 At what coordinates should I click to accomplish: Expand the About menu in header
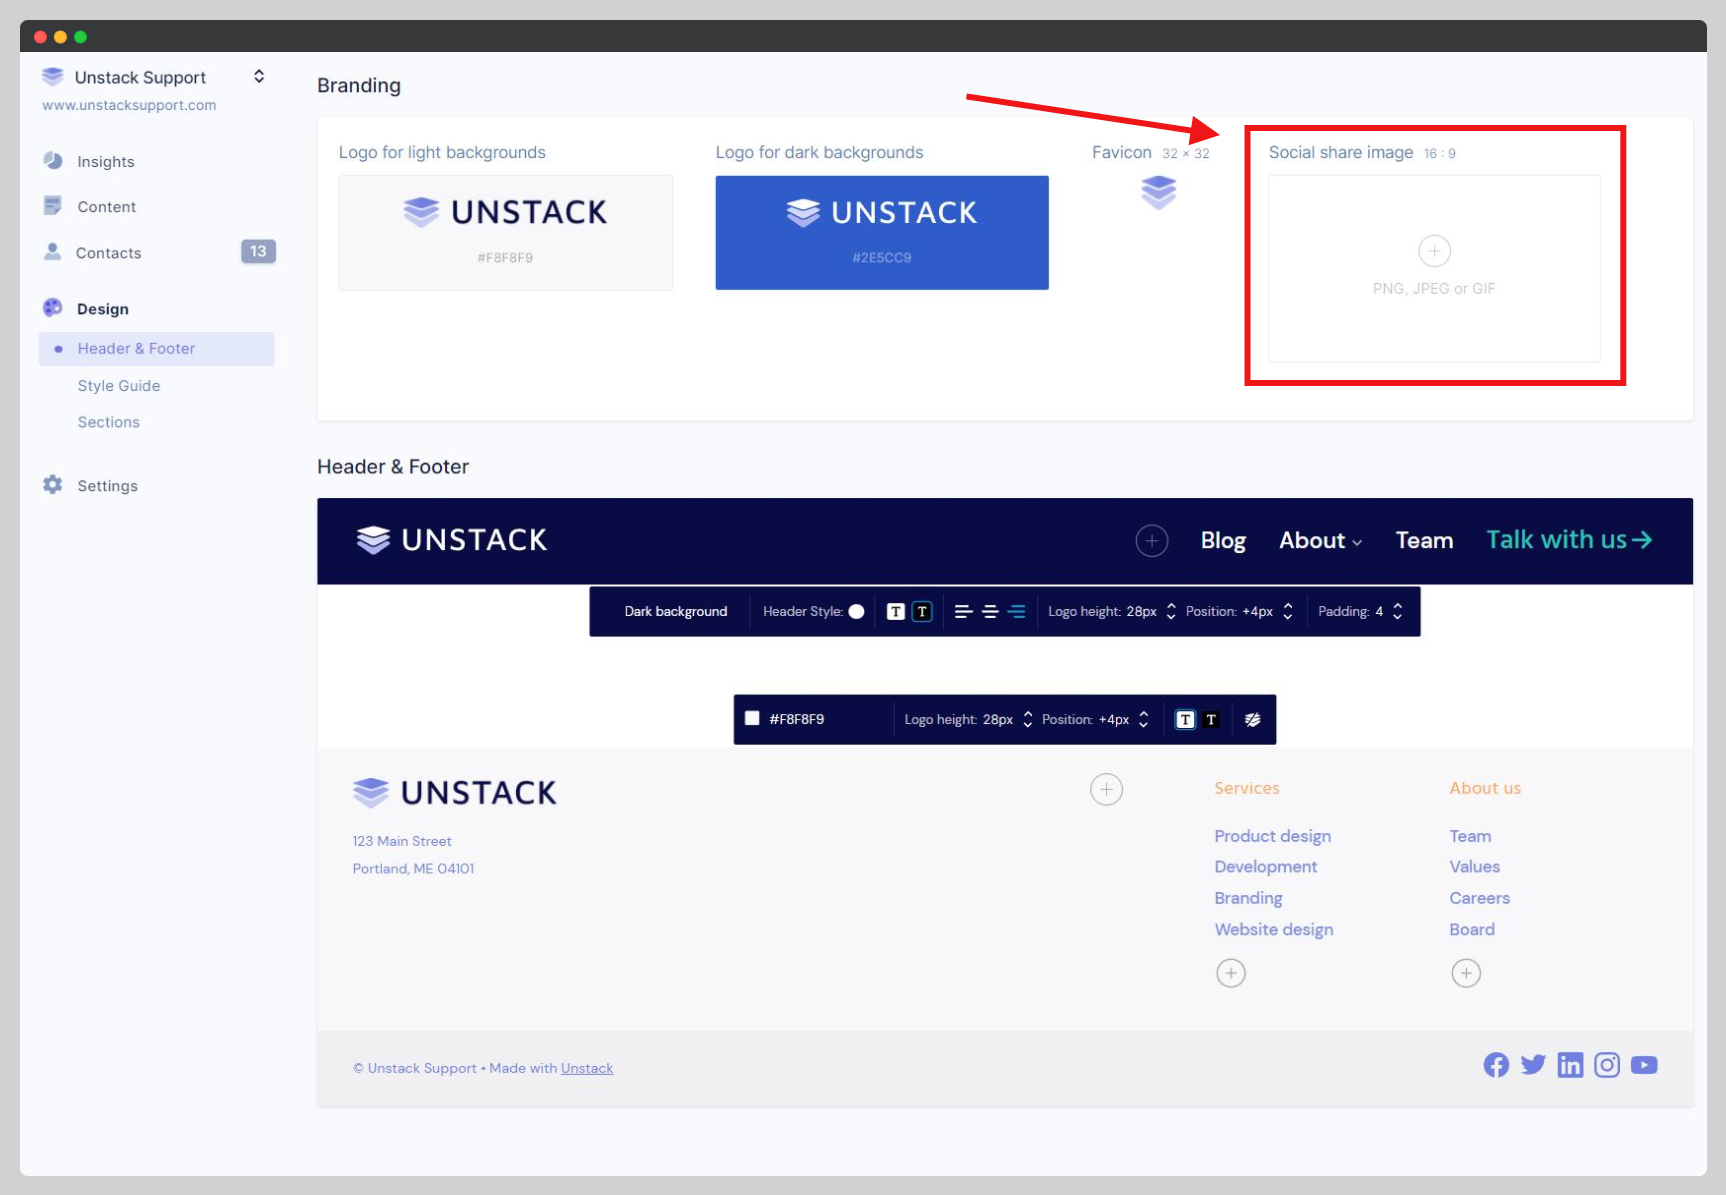point(1320,541)
